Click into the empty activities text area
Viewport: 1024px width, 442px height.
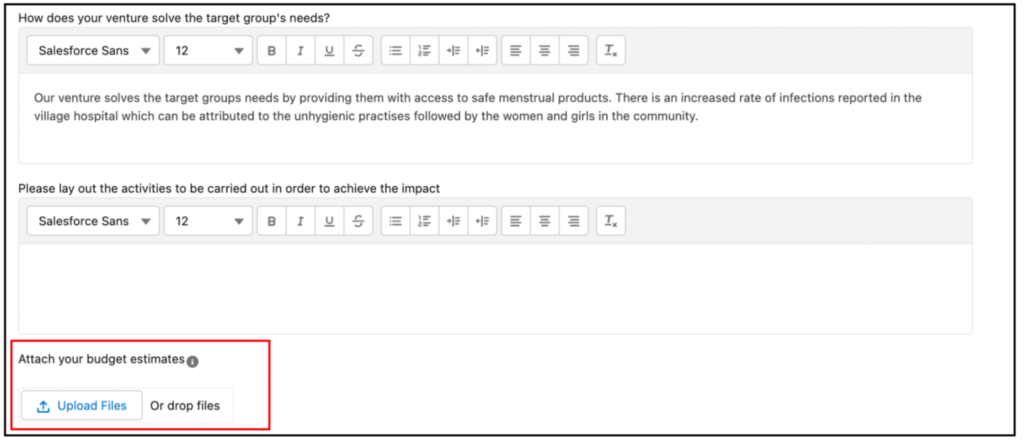pos(495,289)
